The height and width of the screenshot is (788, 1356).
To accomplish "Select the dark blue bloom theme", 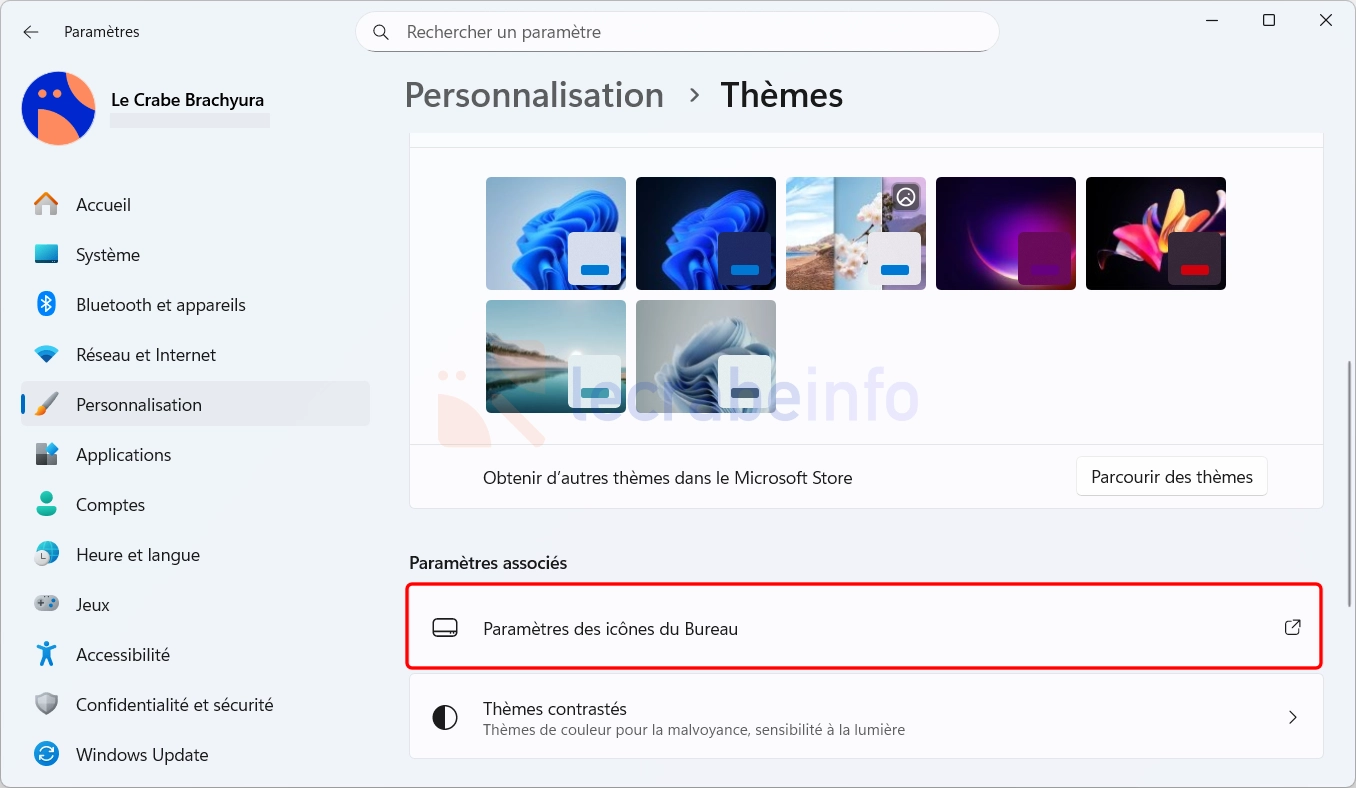I will (x=706, y=233).
